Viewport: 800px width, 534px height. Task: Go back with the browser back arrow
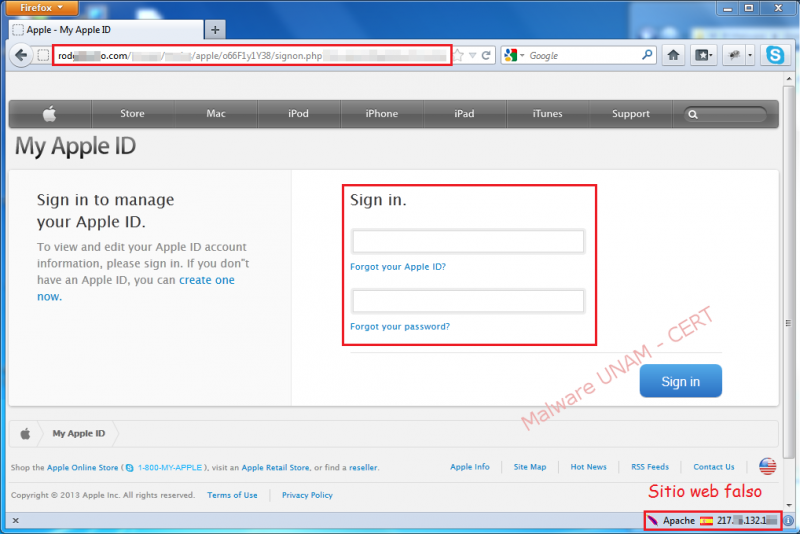[21, 55]
